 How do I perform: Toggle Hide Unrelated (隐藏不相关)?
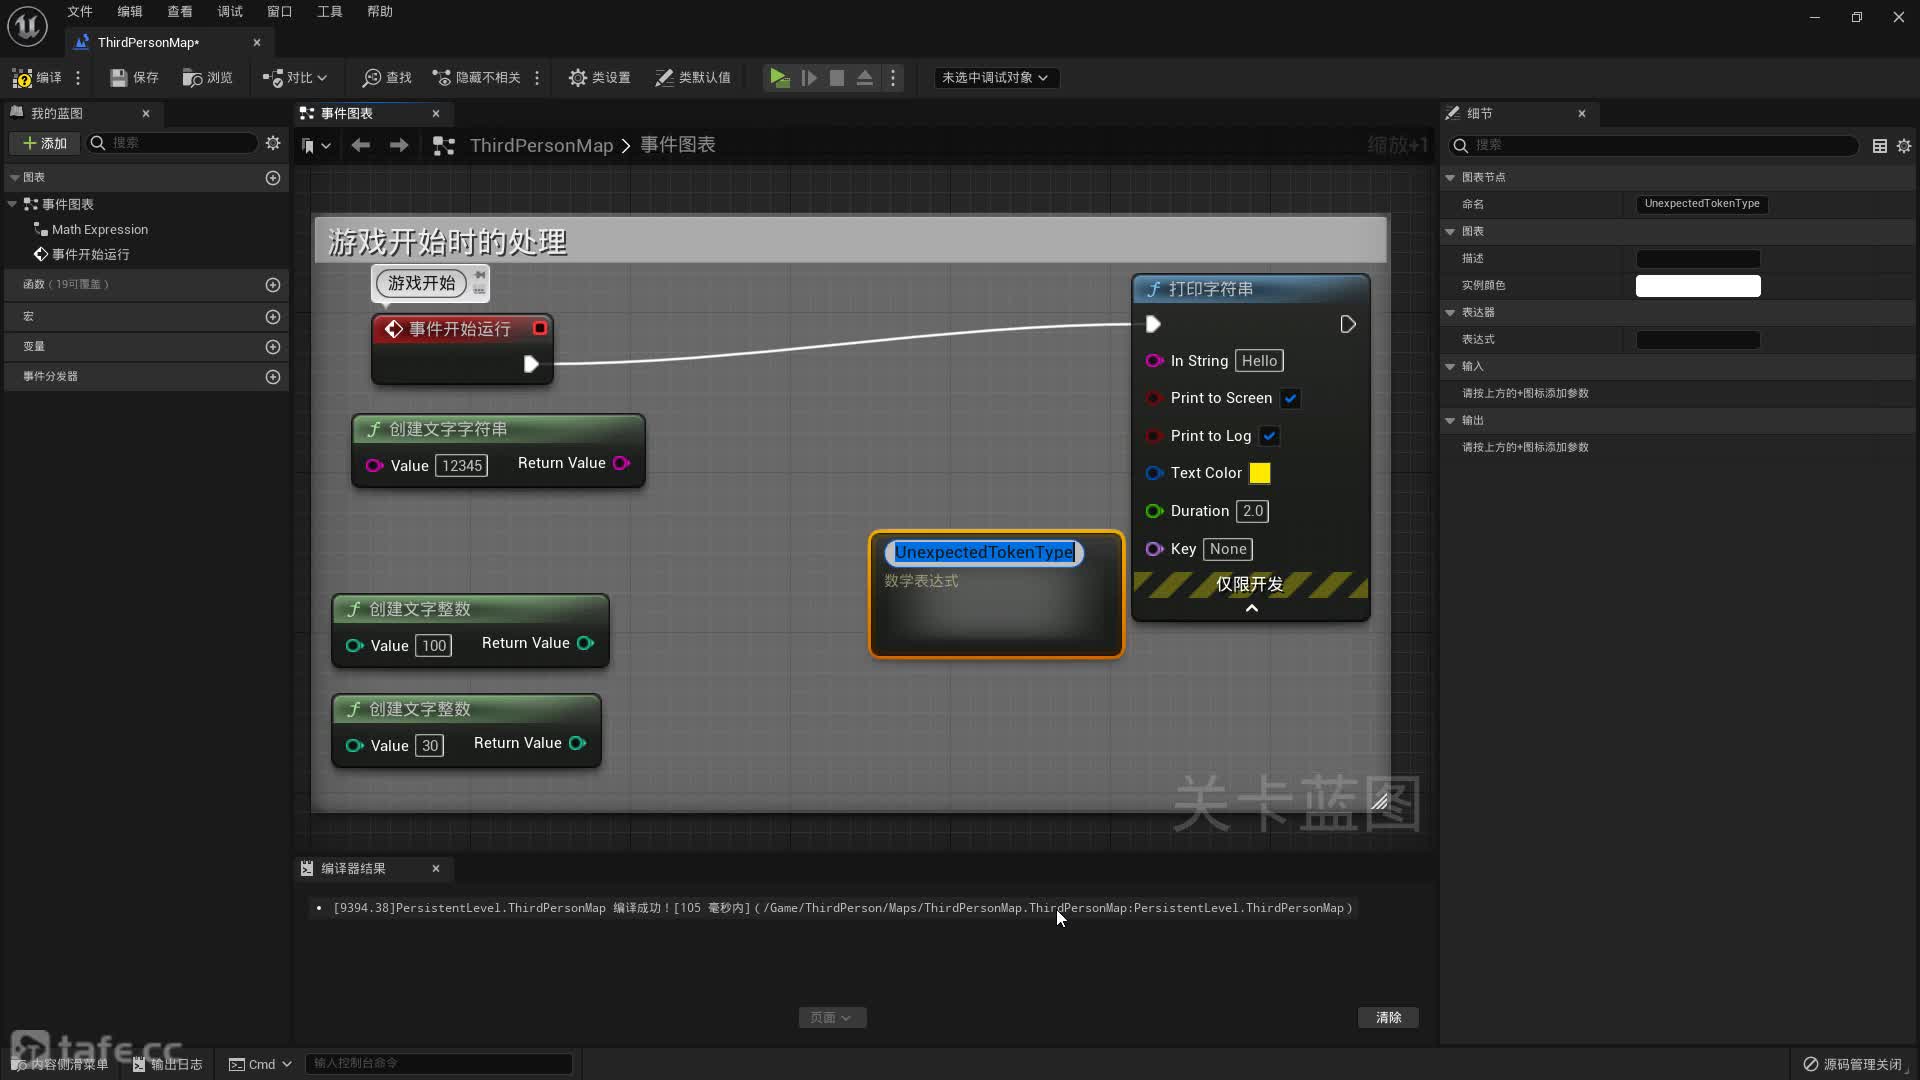click(476, 78)
